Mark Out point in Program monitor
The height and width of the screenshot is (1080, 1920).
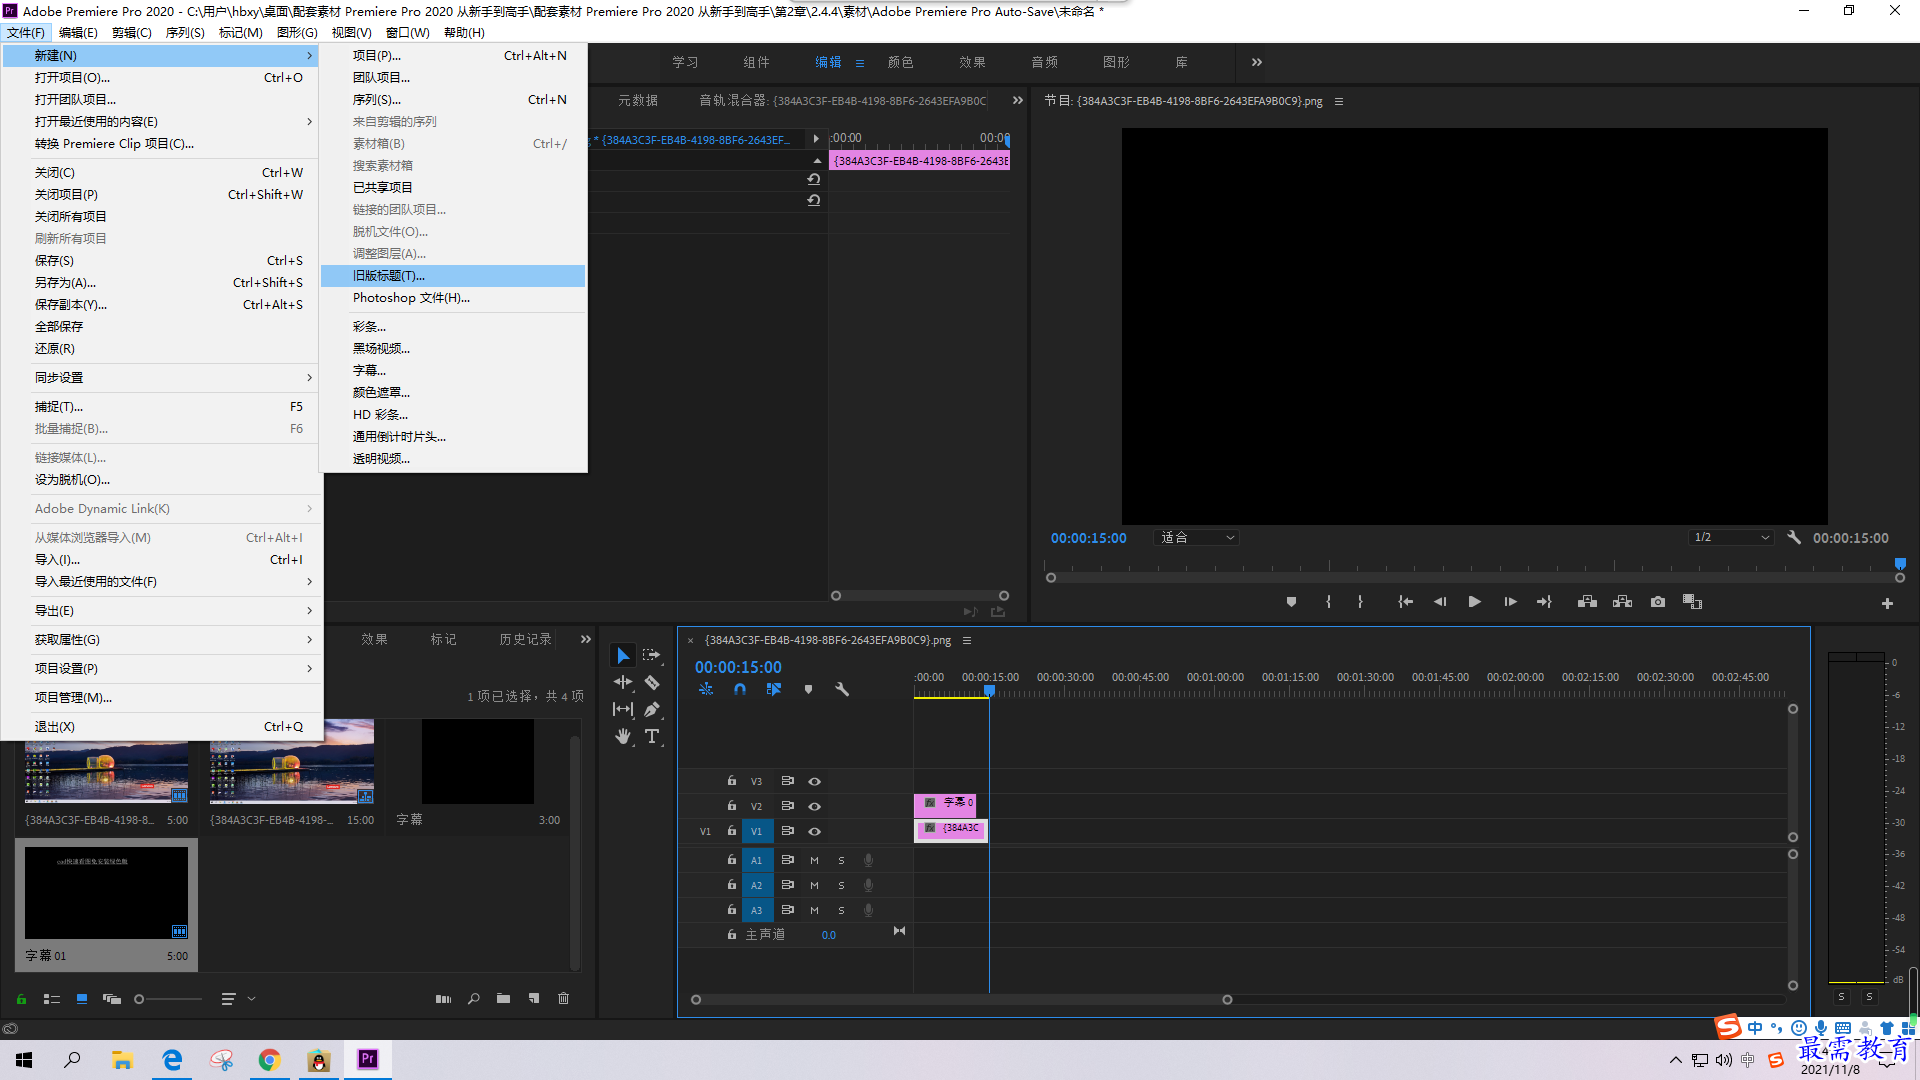click(x=1360, y=602)
